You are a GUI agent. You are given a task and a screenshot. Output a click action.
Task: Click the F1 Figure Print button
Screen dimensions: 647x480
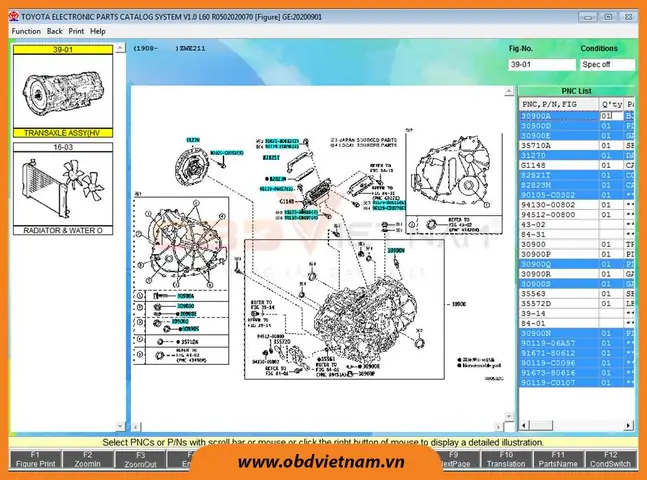(x=35, y=459)
